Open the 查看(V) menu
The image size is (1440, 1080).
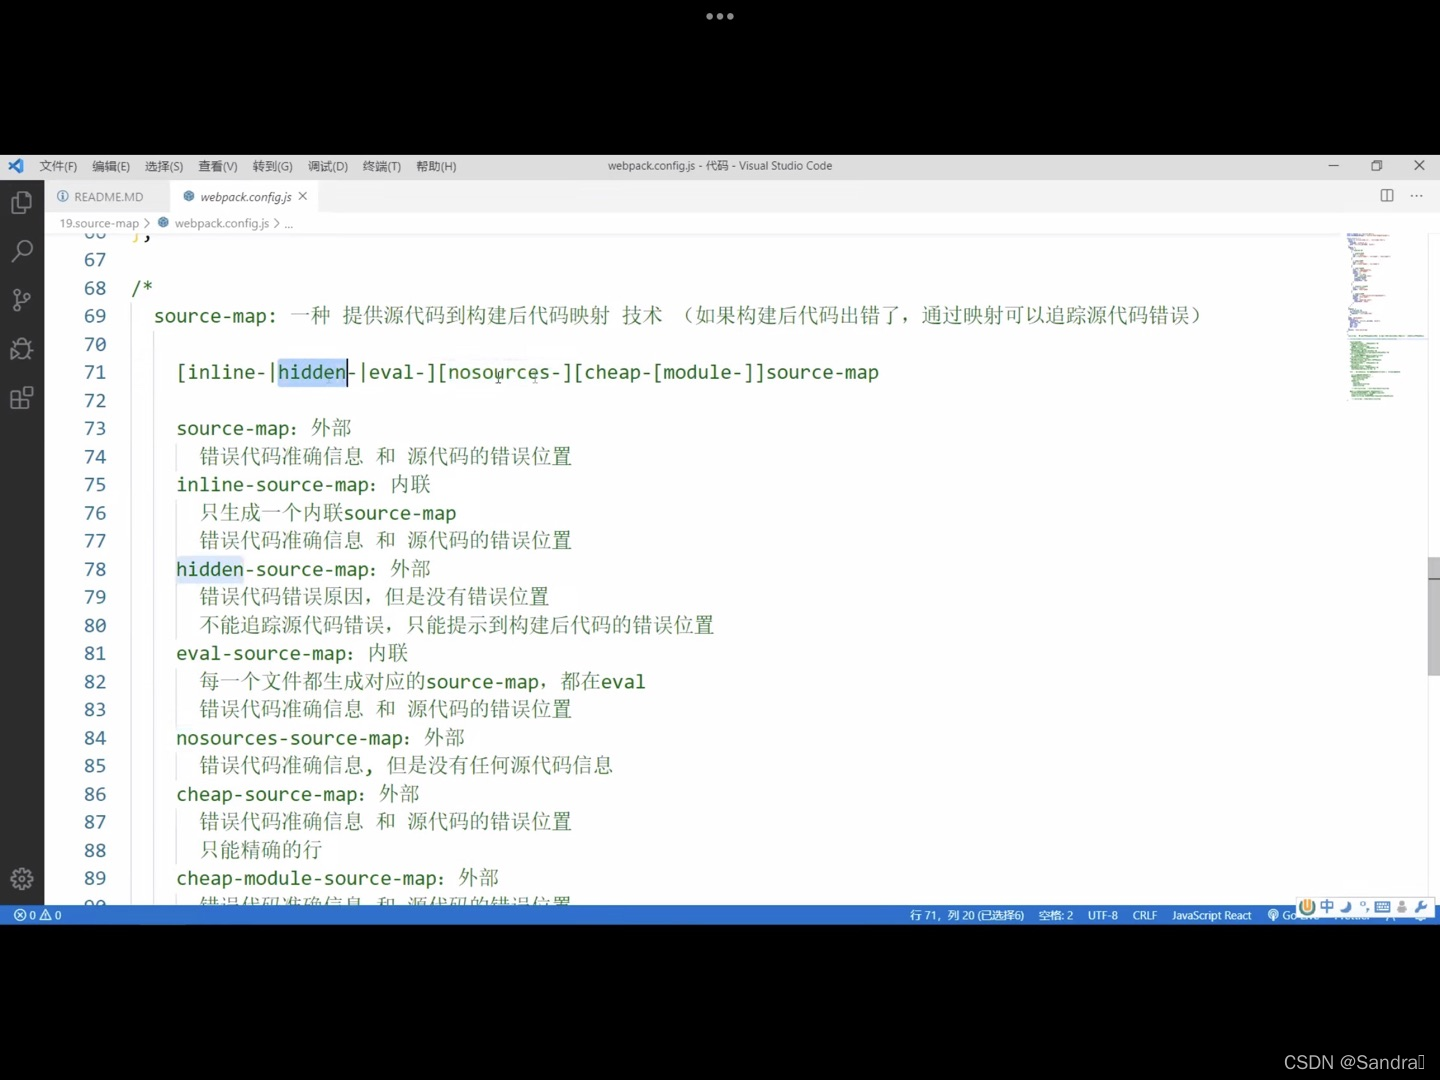(218, 166)
